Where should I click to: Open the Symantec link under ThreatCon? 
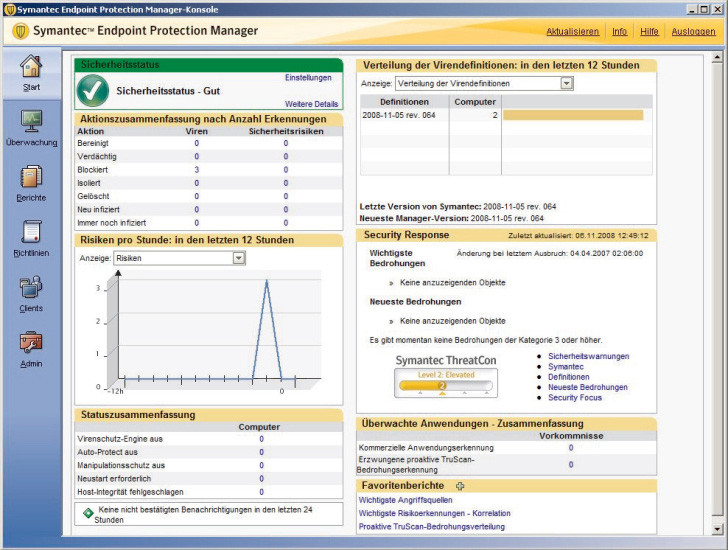(x=566, y=367)
